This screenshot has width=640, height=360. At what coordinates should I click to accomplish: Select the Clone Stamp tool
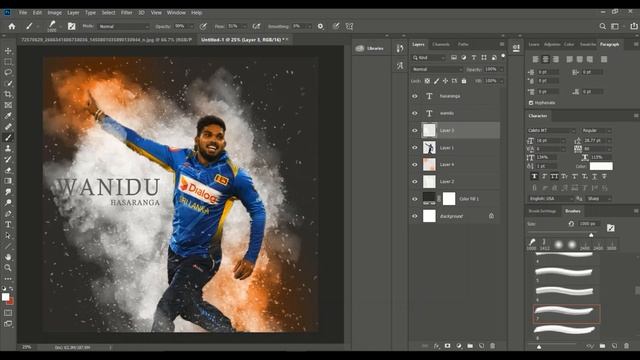(x=8, y=149)
